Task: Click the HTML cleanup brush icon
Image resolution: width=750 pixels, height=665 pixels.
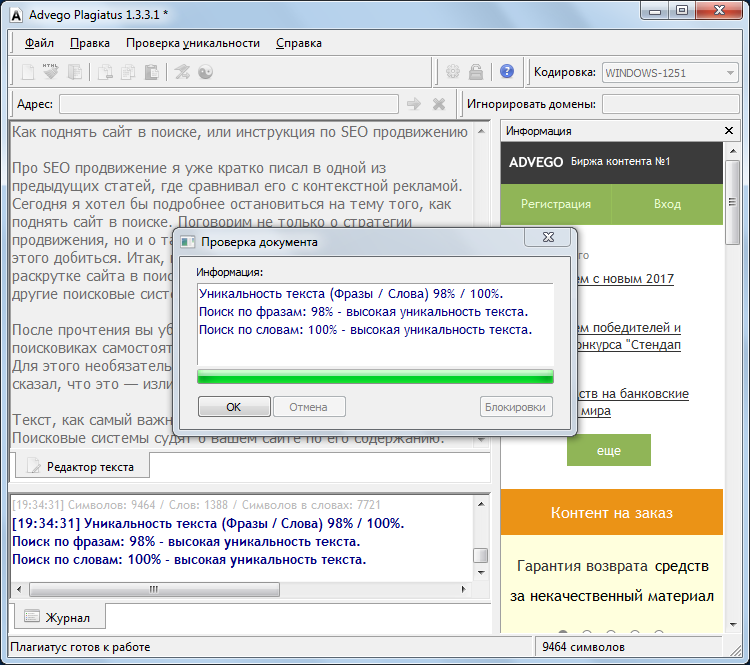Action: [x=51, y=72]
